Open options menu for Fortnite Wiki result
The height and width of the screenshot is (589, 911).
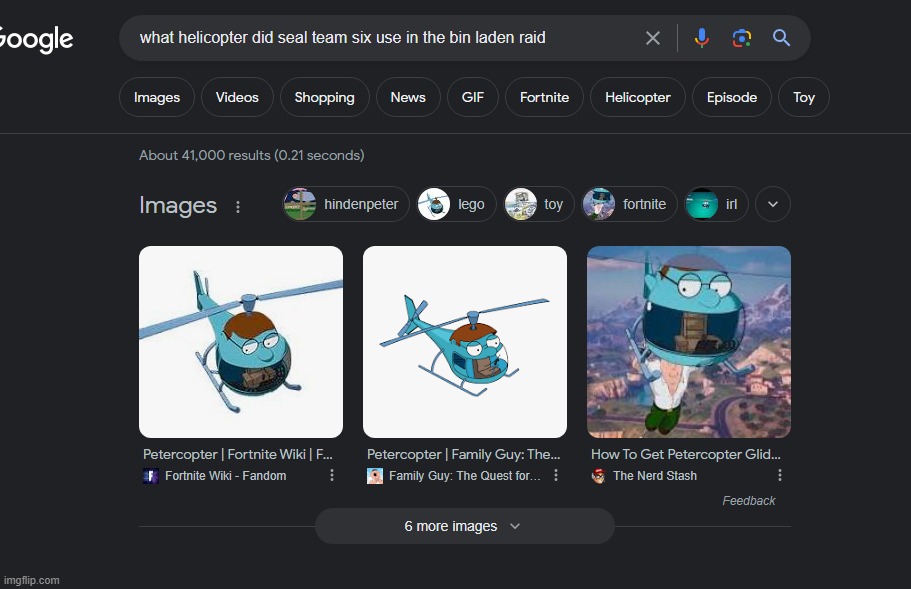coord(332,476)
